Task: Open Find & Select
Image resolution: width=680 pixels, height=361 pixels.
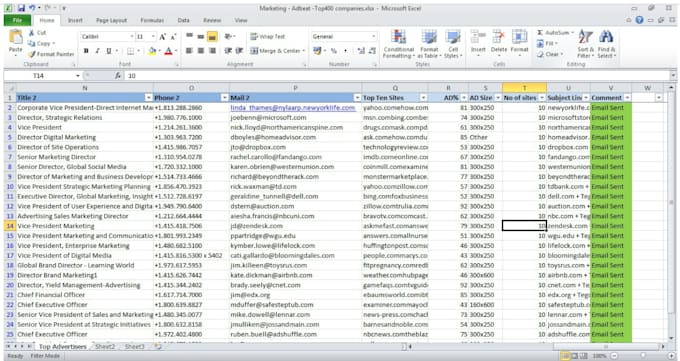Action: pyautogui.click(x=606, y=44)
